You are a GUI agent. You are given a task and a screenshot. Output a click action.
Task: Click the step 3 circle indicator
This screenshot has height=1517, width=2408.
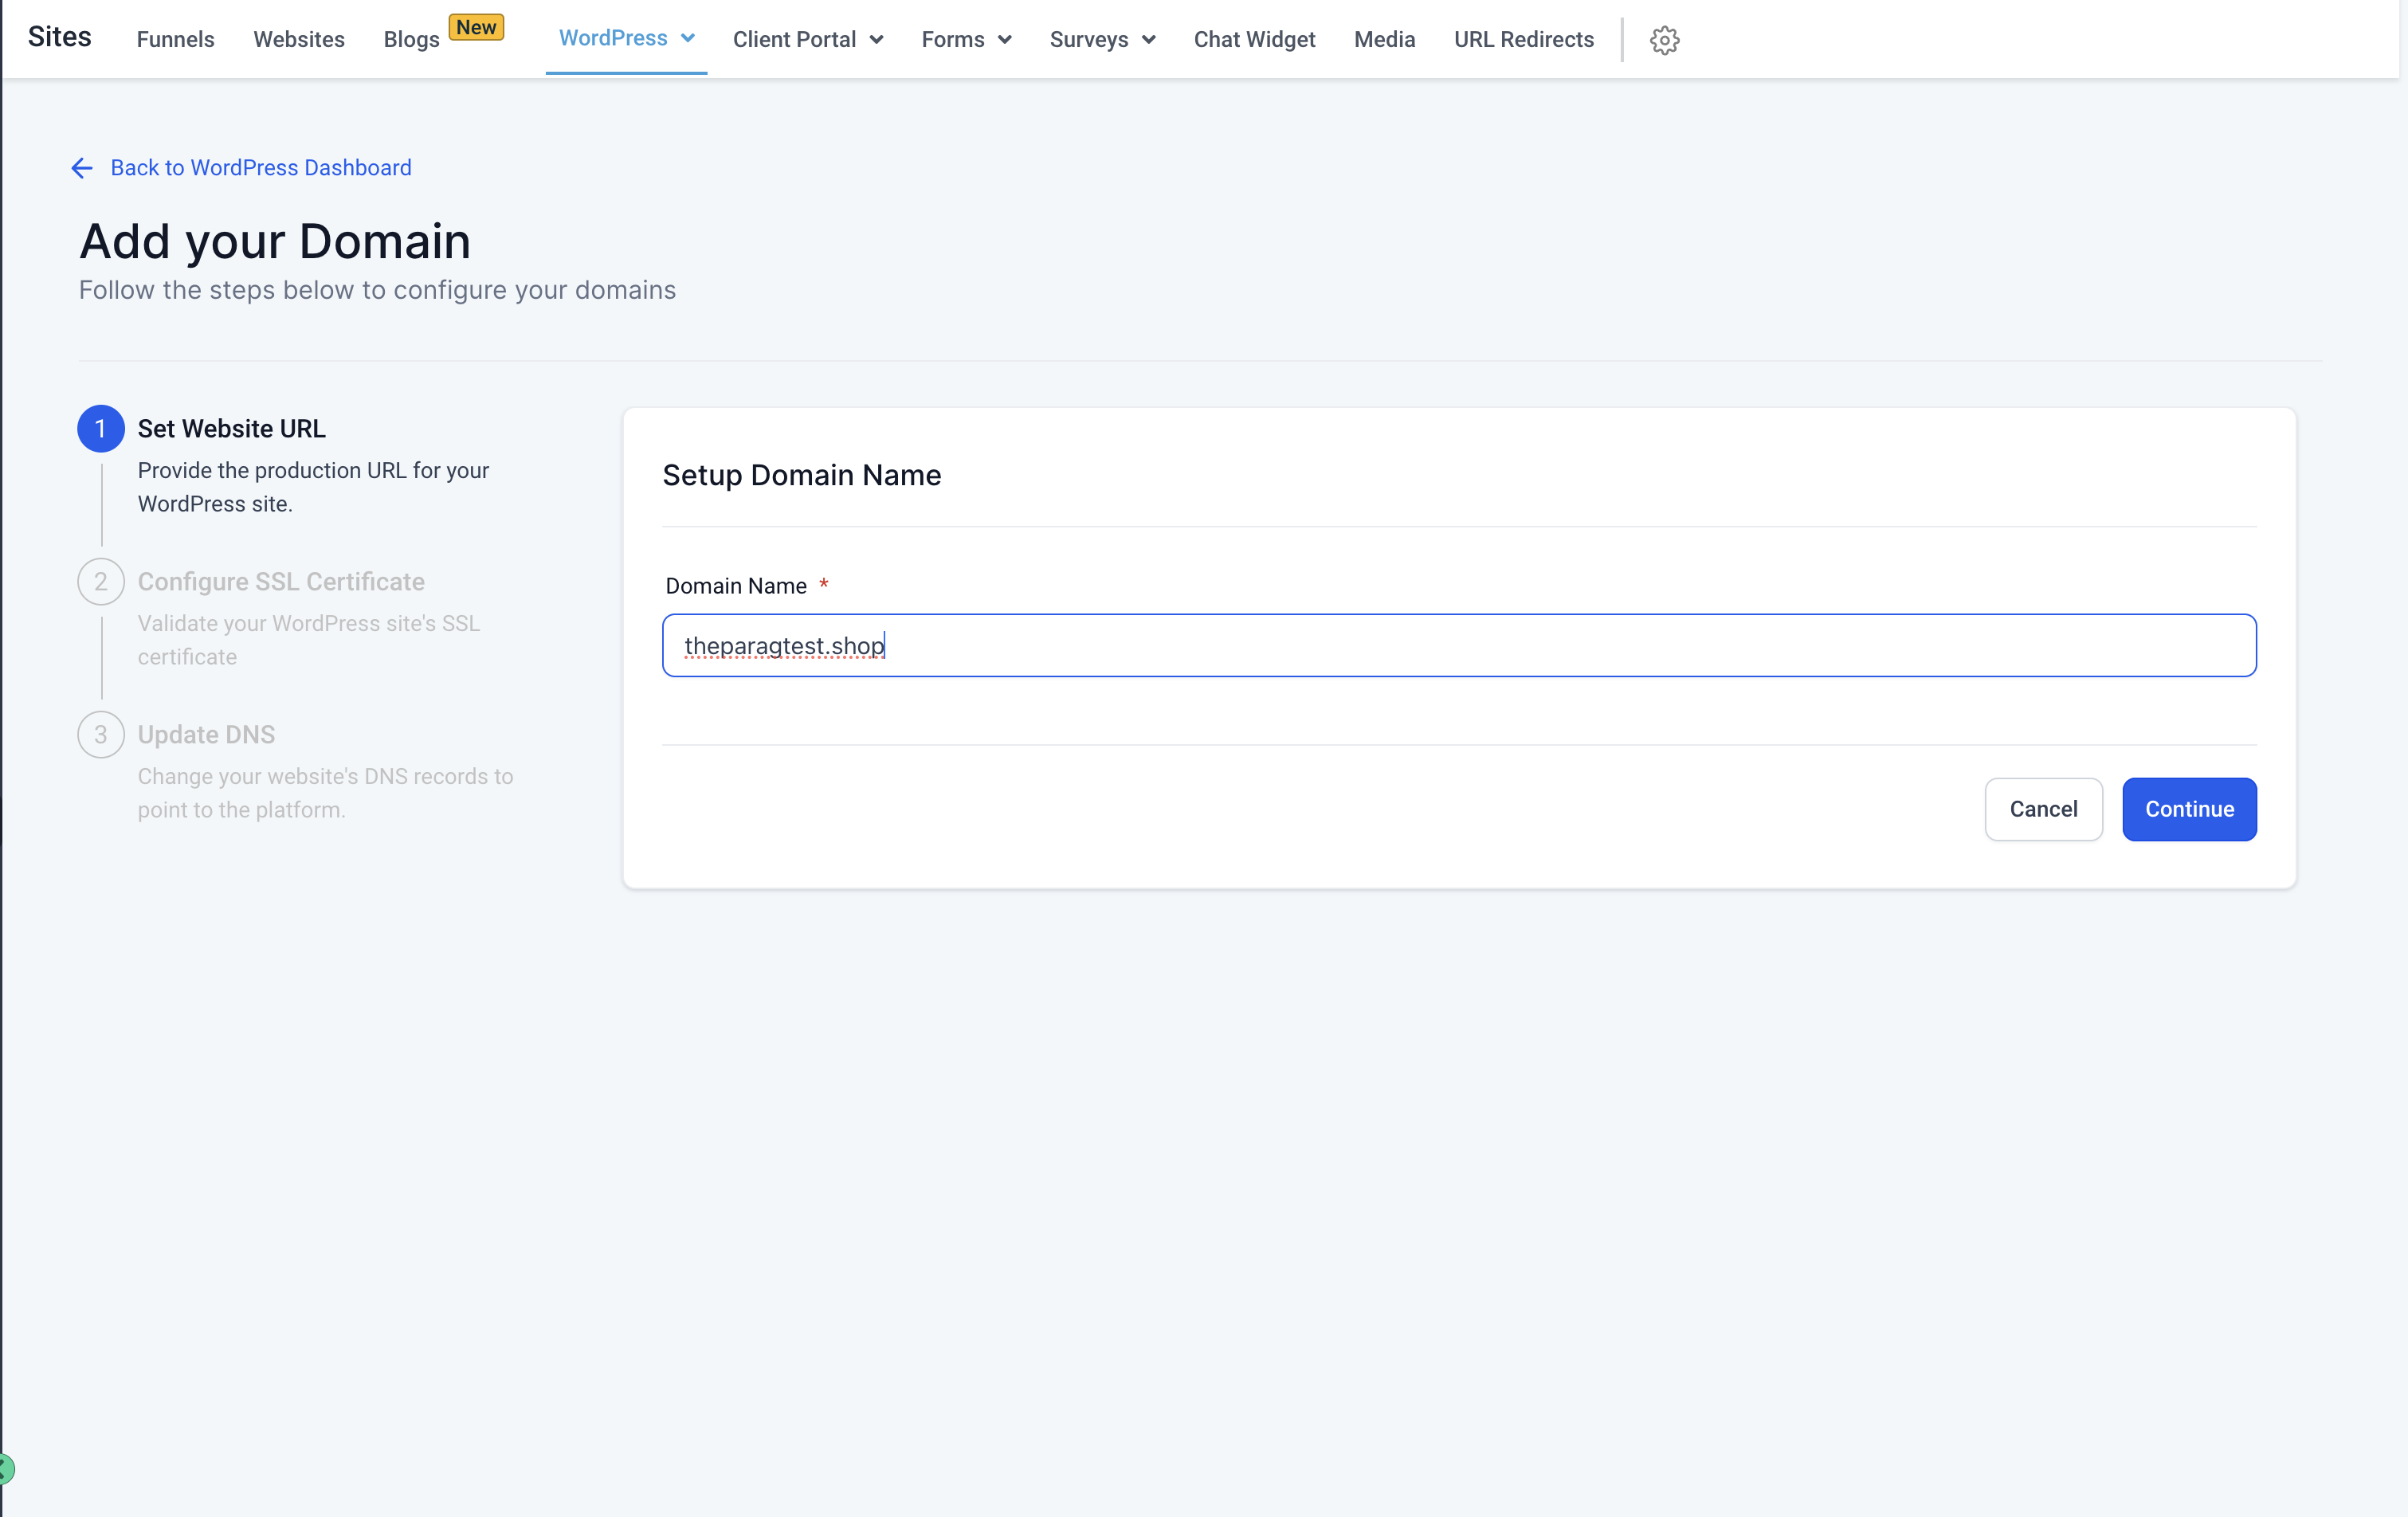[101, 735]
